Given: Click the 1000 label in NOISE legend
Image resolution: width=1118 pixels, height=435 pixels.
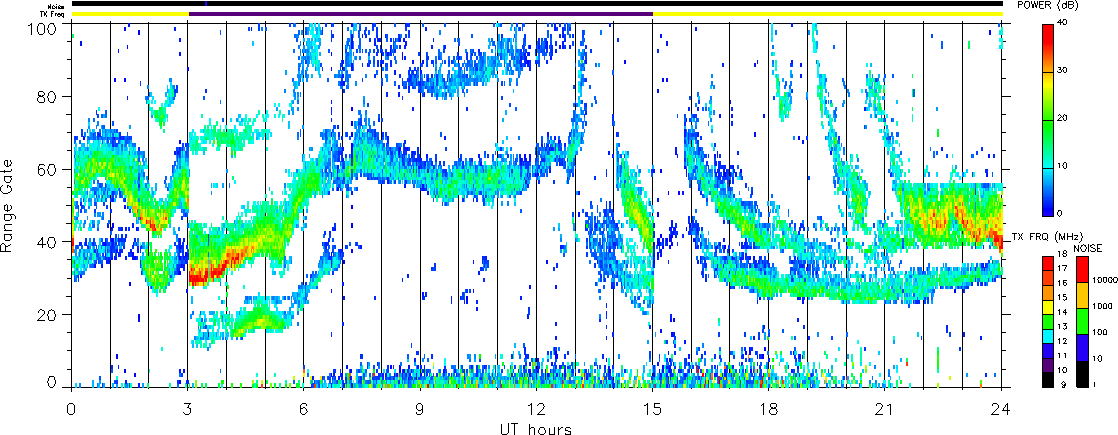Looking at the screenshot, I should pos(1102,306).
